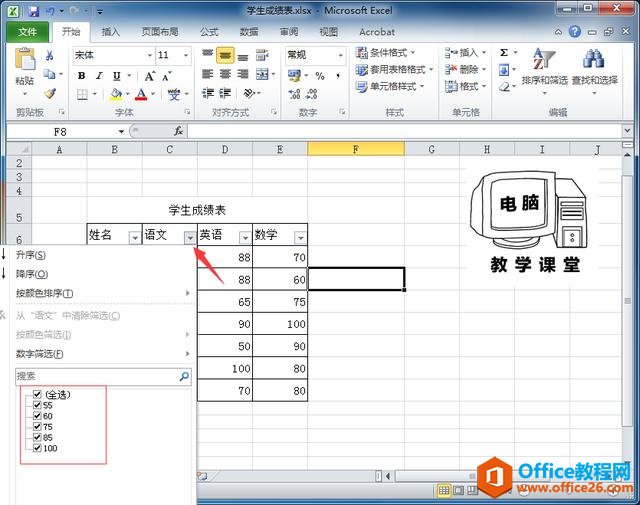This screenshot has width=640, height=505.
Task: Open the fill color bucket dropdown
Action: [x=128, y=94]
